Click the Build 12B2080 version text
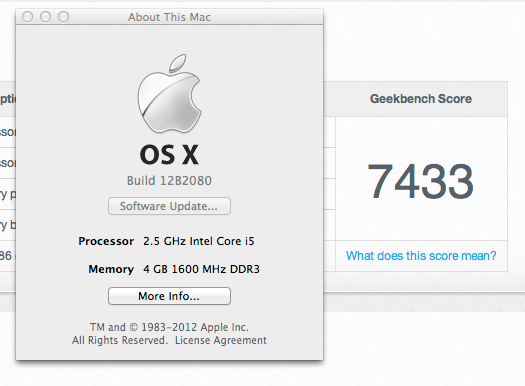This screenshot has width=525, height=386. pos(169,181)
